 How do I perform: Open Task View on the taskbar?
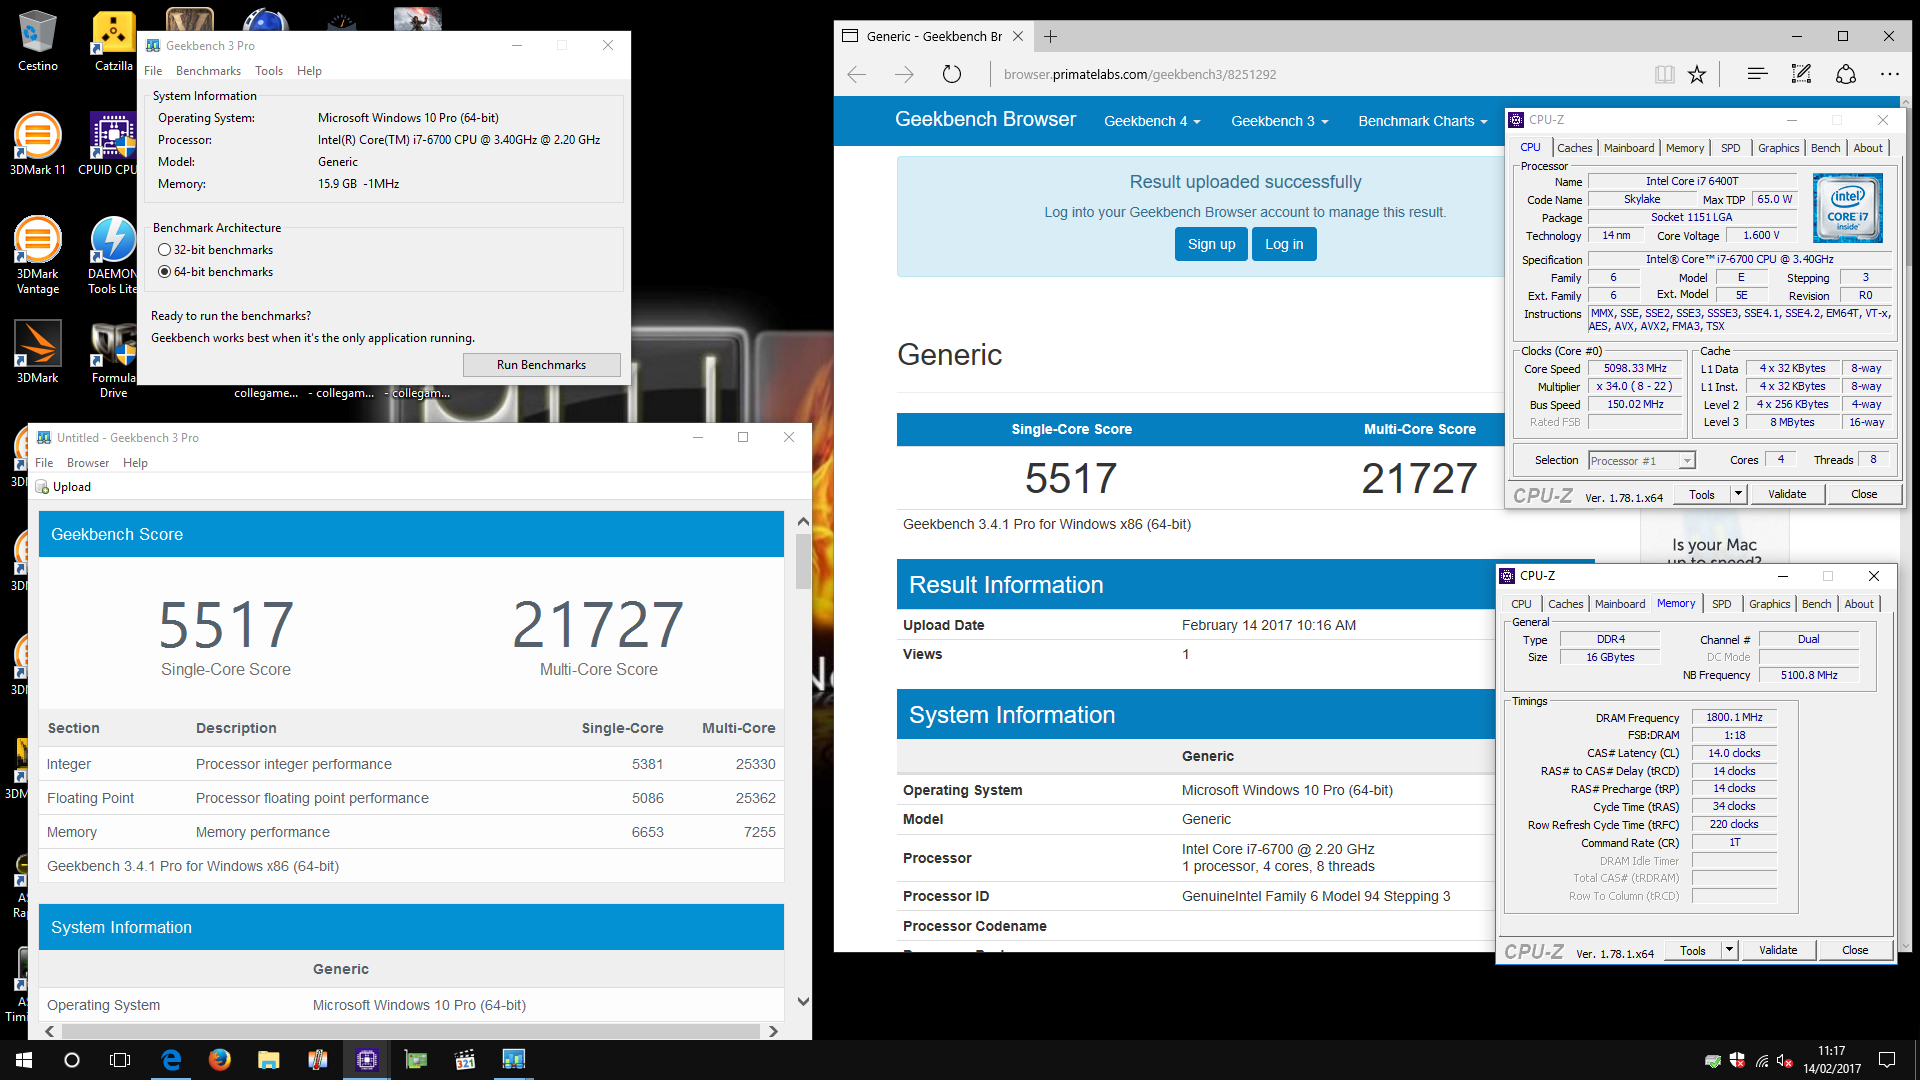tap(120, 1060)
